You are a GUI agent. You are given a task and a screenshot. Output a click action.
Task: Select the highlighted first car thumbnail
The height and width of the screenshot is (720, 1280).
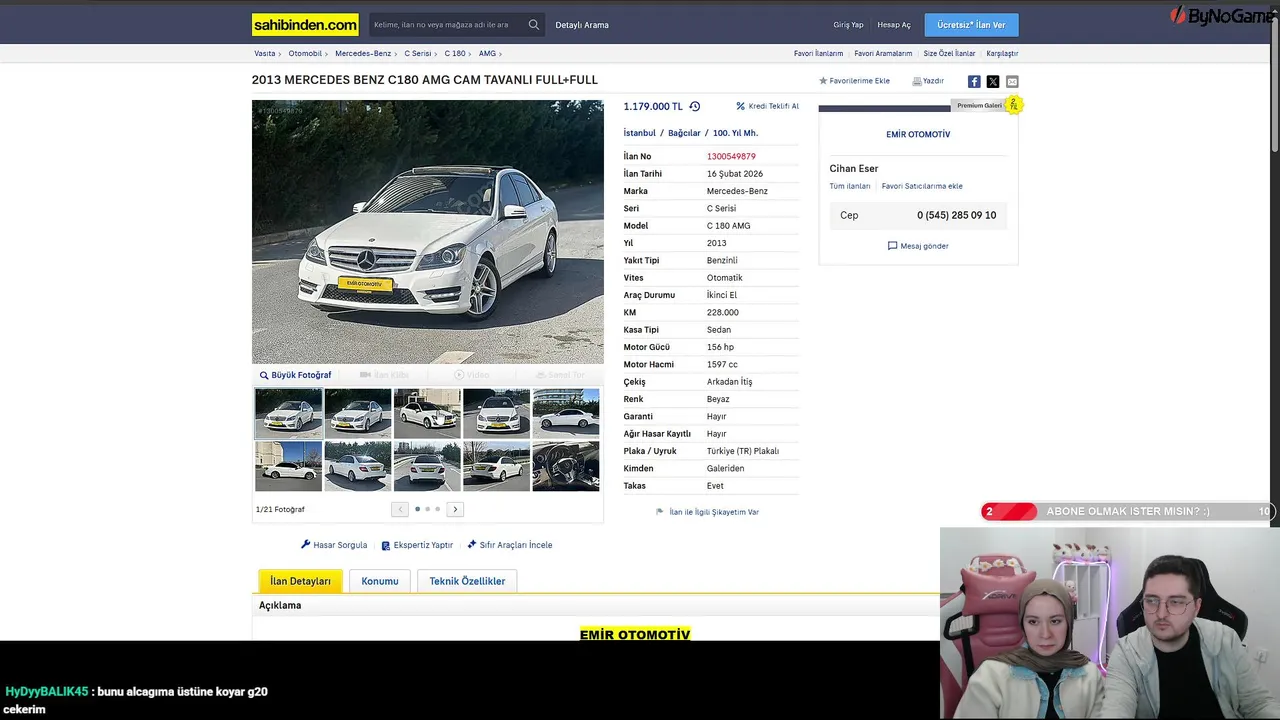tap(288, 413)
